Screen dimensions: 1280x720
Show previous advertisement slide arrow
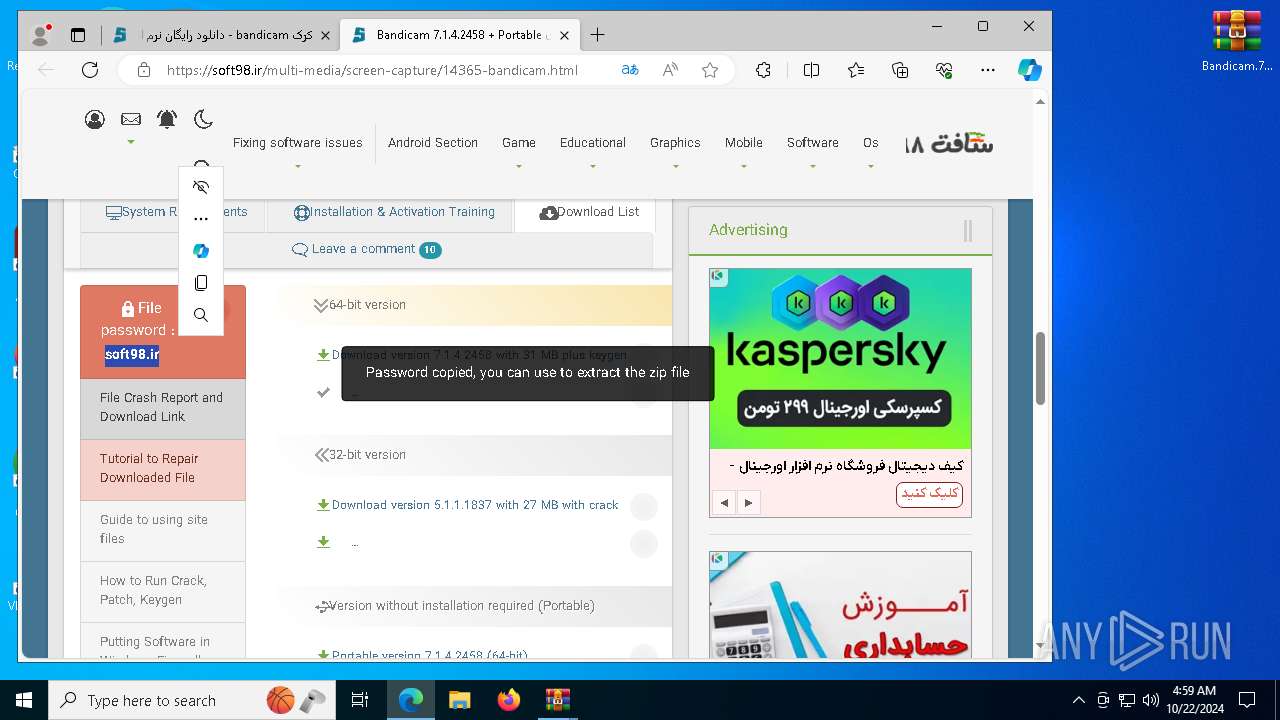[725, 503]
